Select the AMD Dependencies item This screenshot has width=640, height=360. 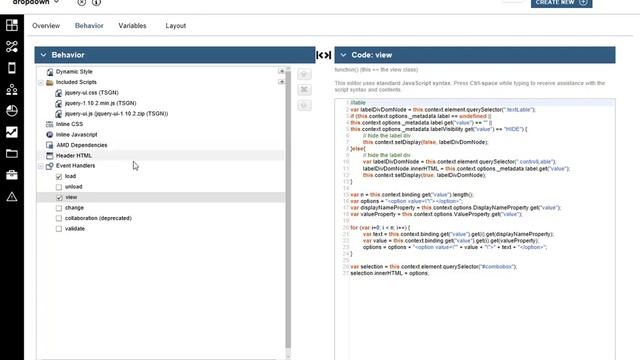(x=82, y=145)
